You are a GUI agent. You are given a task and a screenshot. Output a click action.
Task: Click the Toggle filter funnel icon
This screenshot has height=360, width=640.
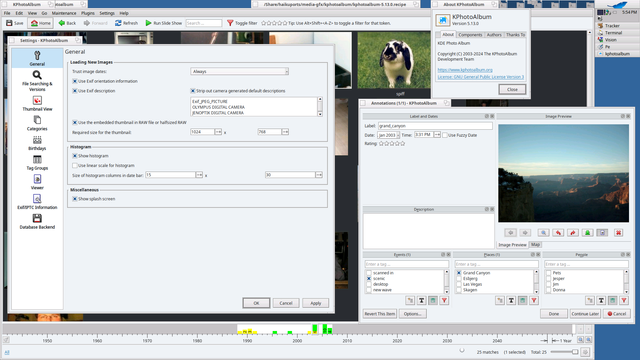230,23
